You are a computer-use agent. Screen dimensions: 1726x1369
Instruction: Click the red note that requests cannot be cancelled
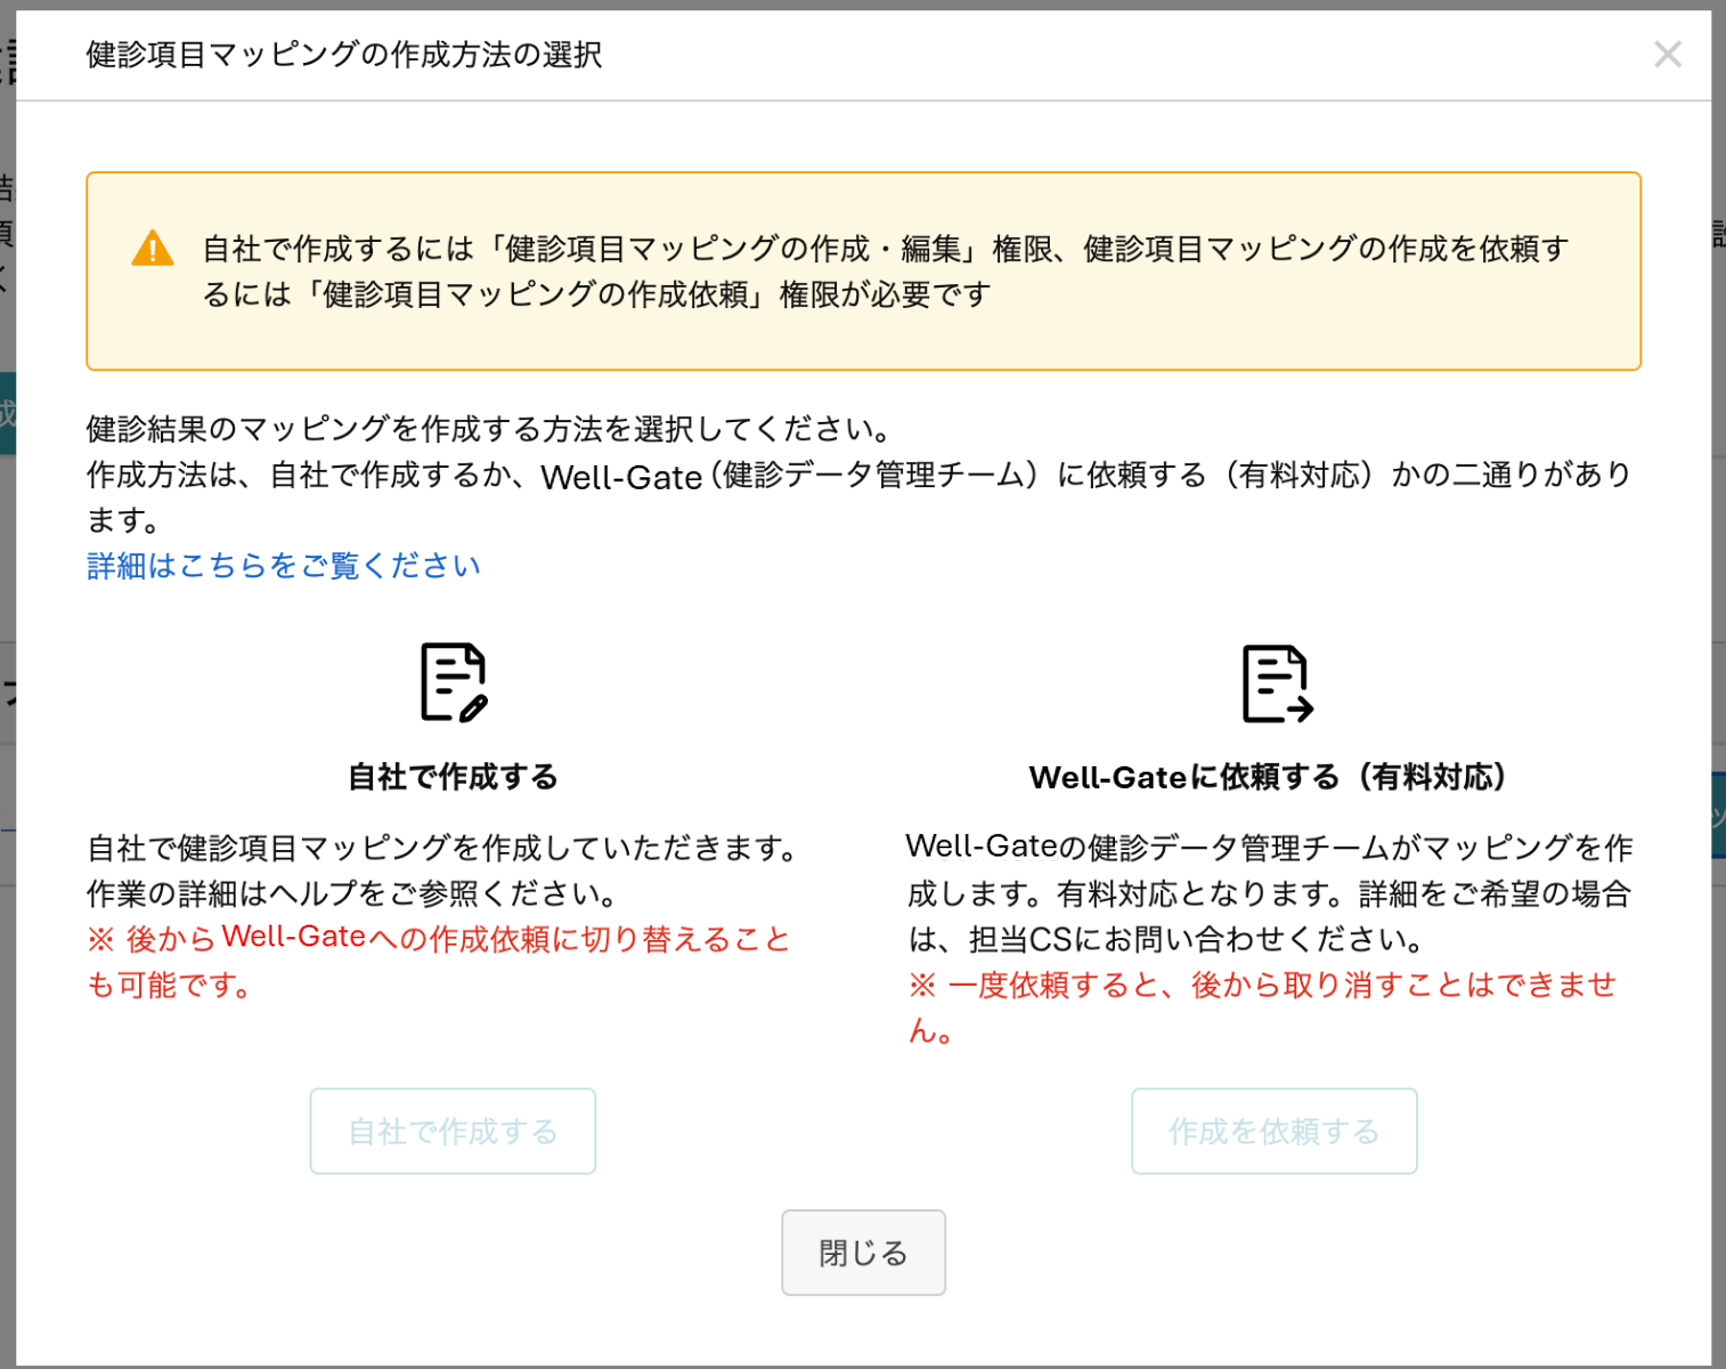tap(1262, 1008)
